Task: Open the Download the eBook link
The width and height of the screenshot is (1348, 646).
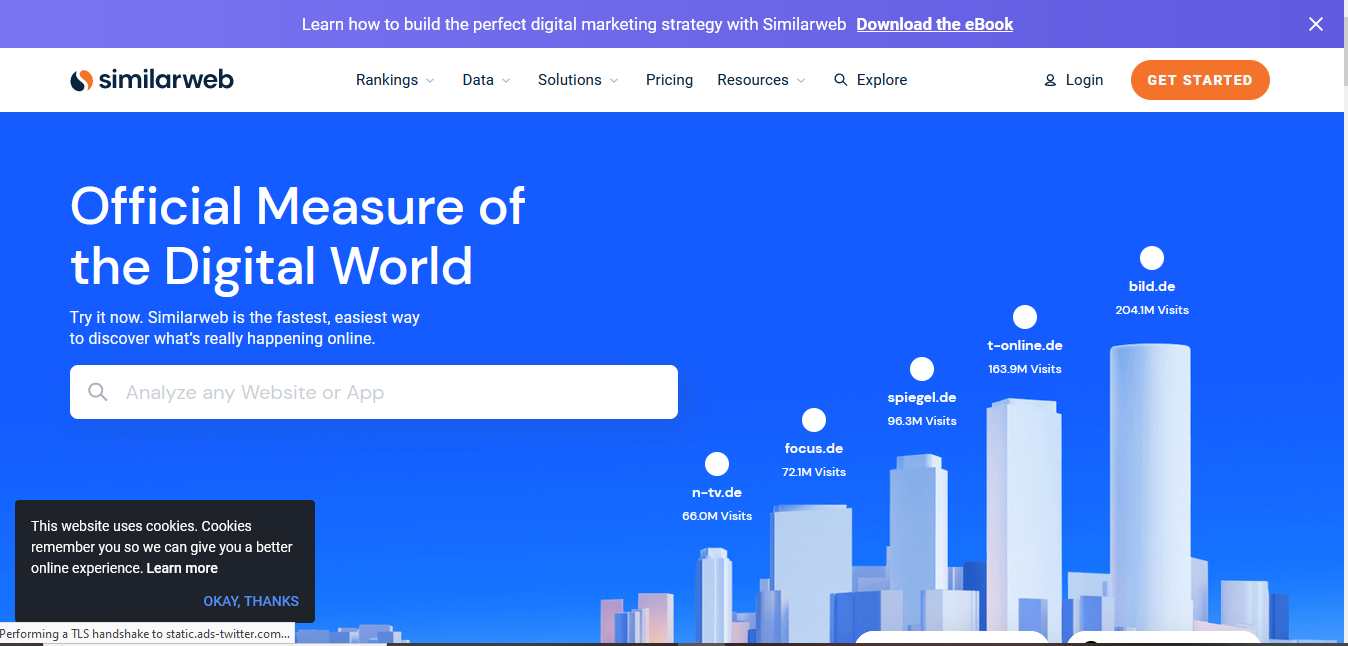Action: [934, 24]
